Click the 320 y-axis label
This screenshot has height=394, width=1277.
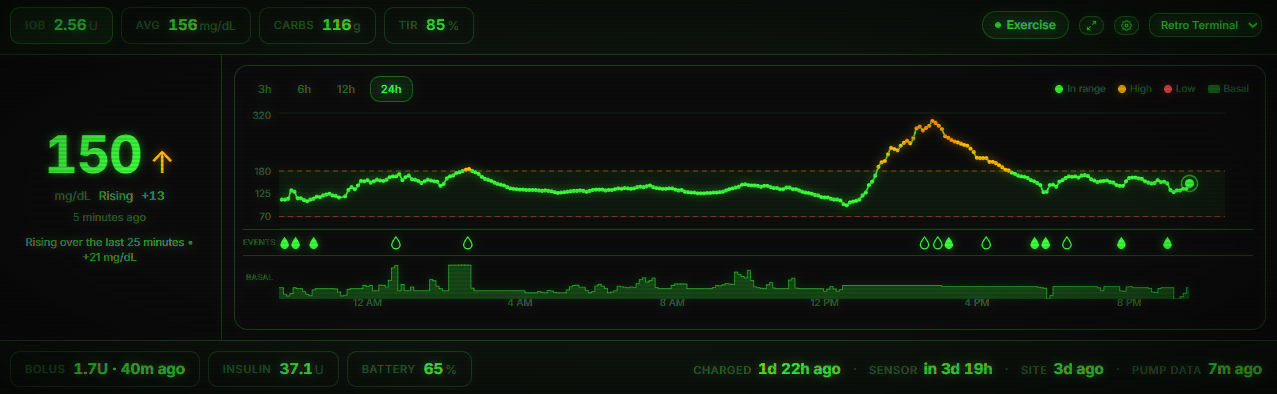(262, 116)
